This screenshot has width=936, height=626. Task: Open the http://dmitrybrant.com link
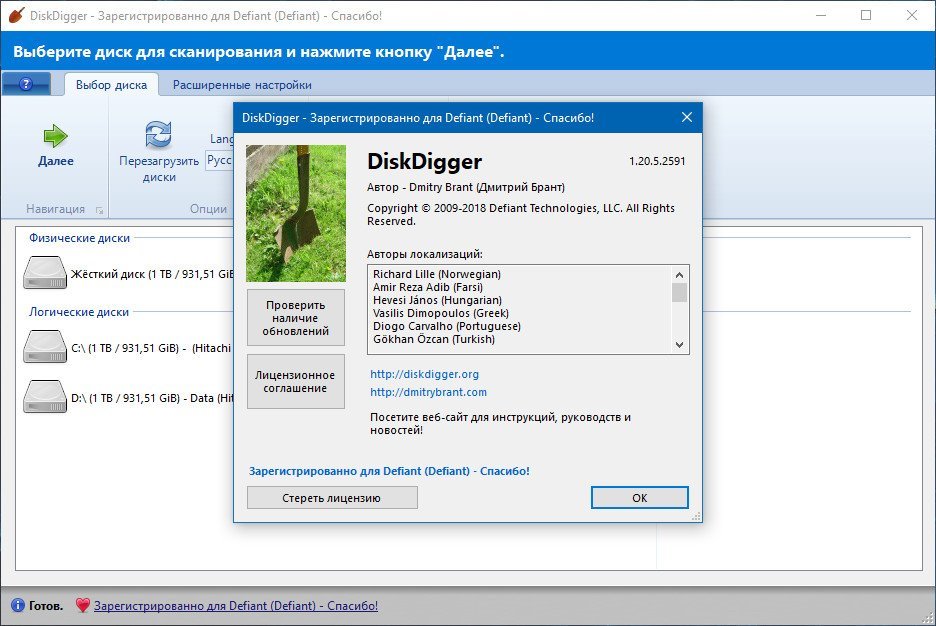coord(429,392)
